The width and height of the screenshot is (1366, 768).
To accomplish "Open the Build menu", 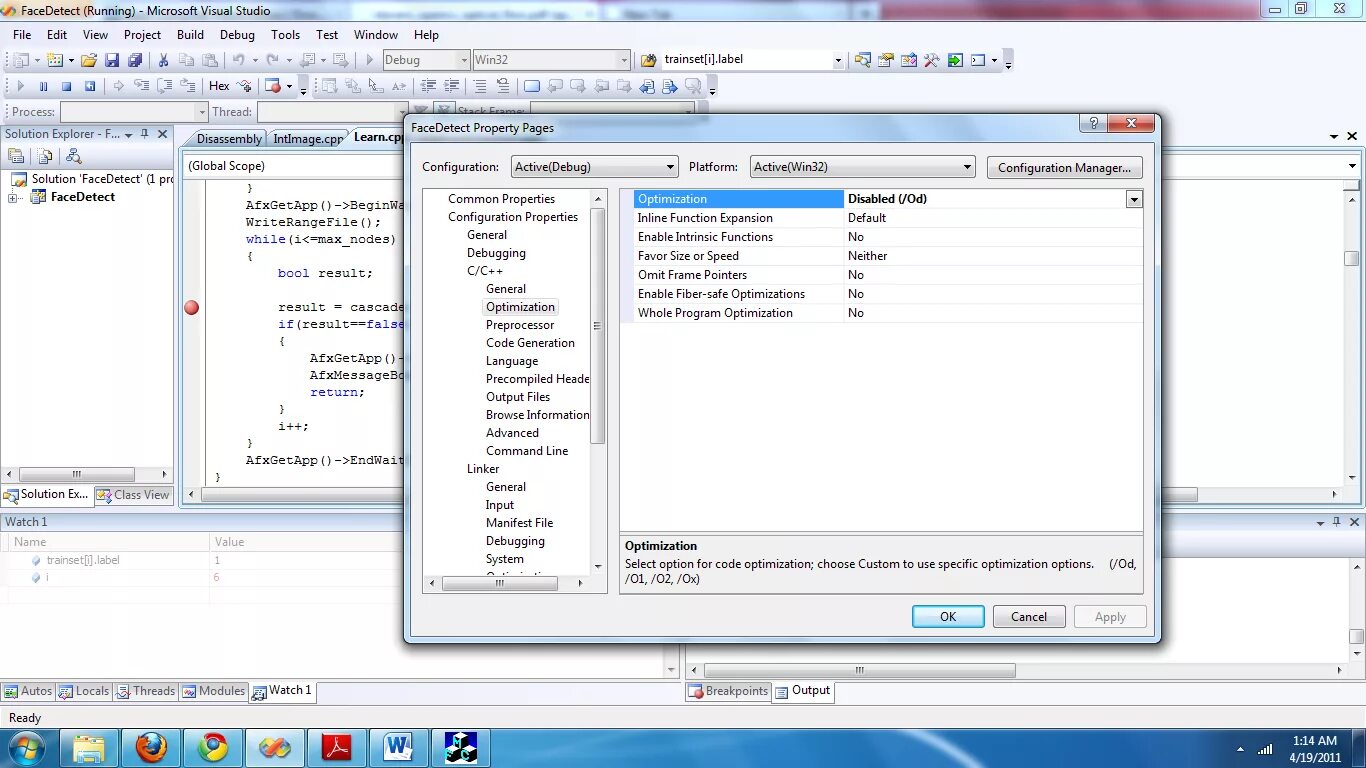I will [190, 34].
